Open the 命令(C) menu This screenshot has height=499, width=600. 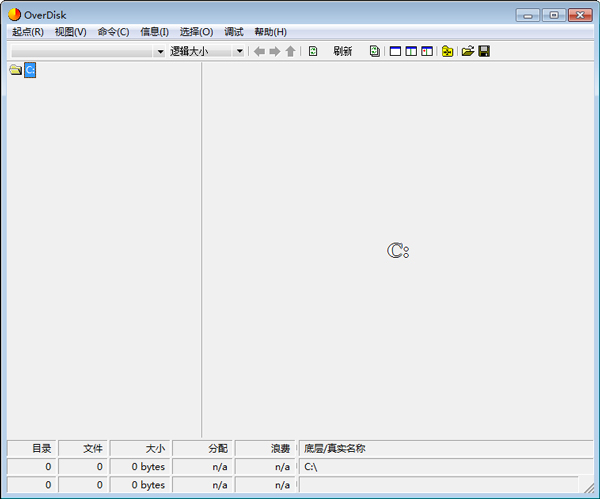[x=113, y=32]
